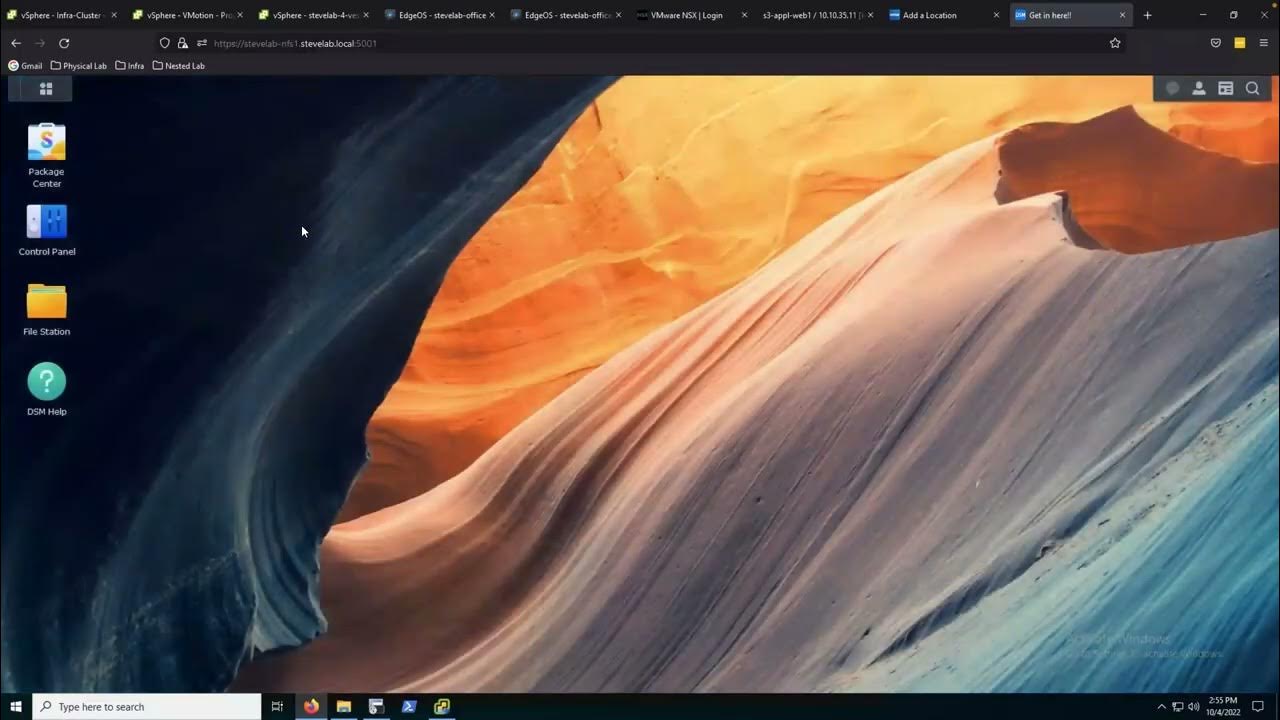Switch to vSphere - VMotion tab
The width and height of the screenshot is (1280, 720).
point(188,15)
